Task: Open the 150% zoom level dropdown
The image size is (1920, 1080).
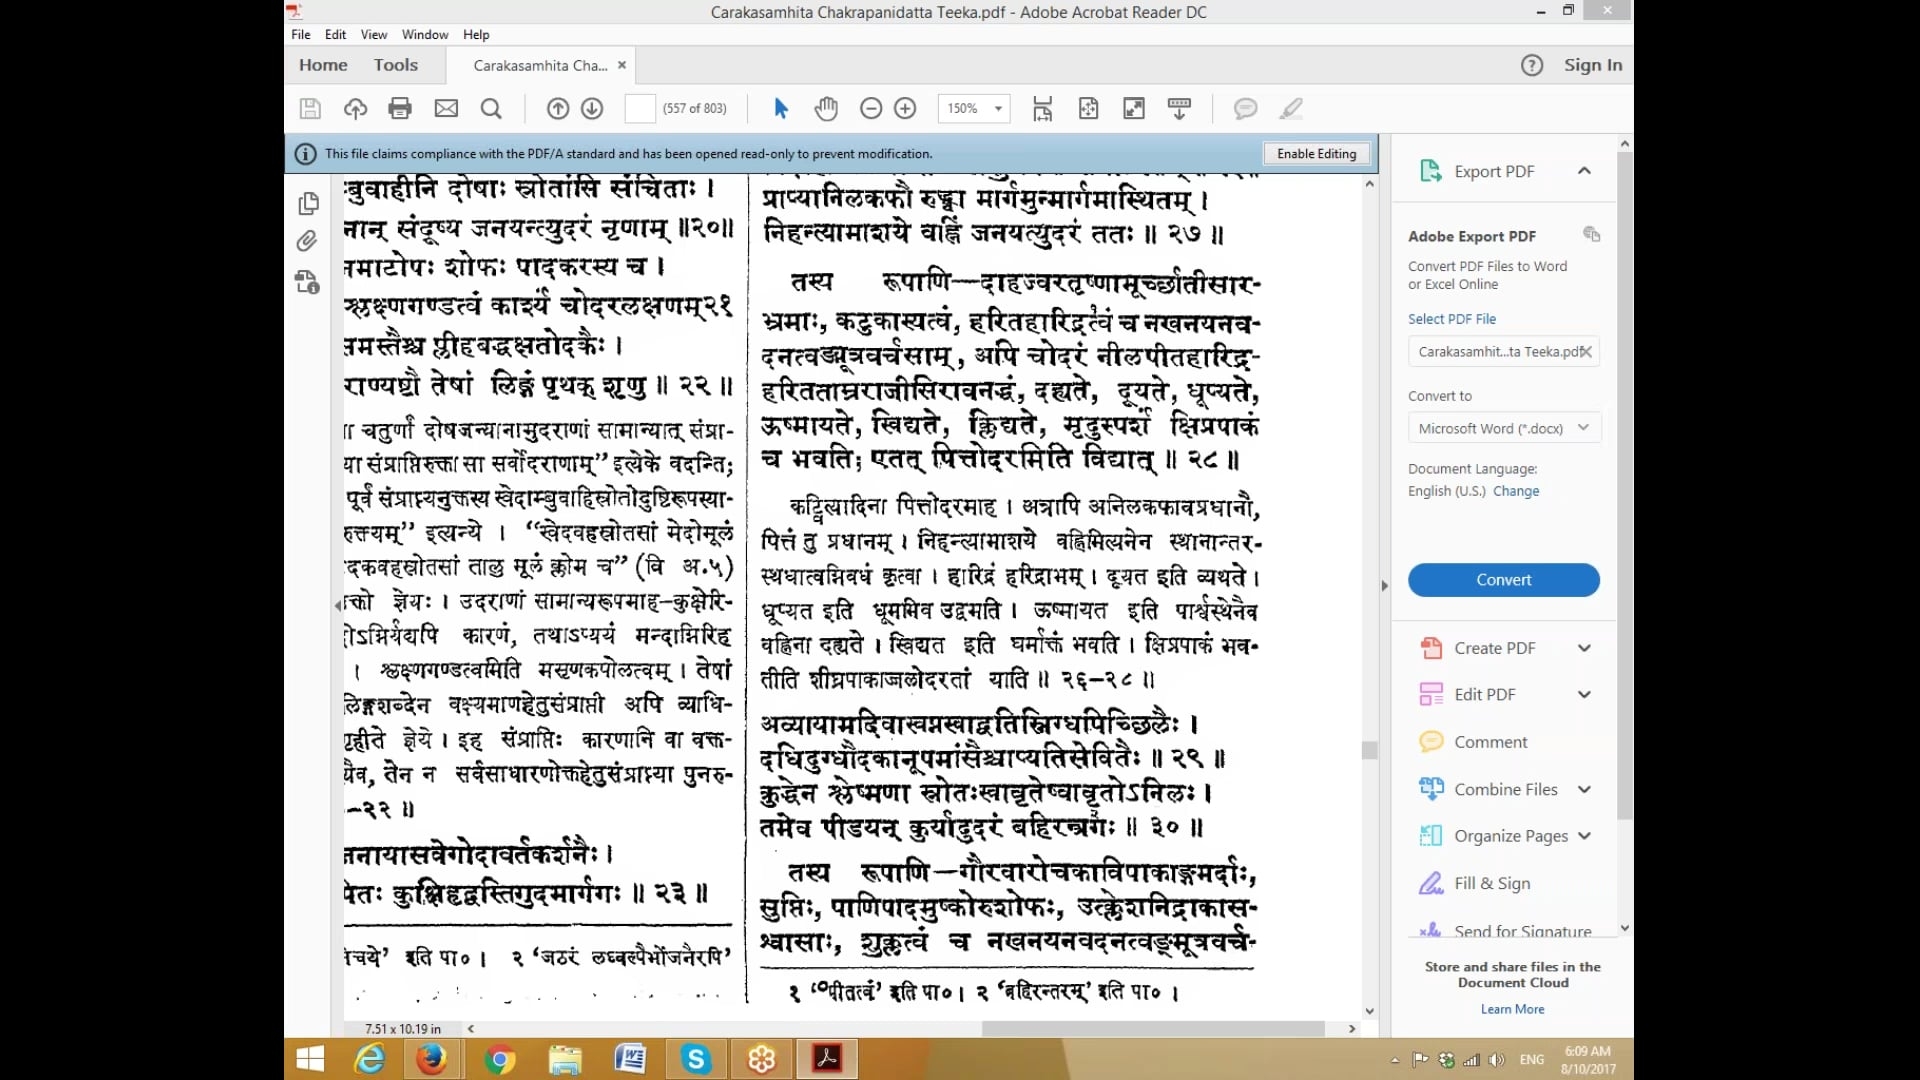Action: [x=997, y=108]
